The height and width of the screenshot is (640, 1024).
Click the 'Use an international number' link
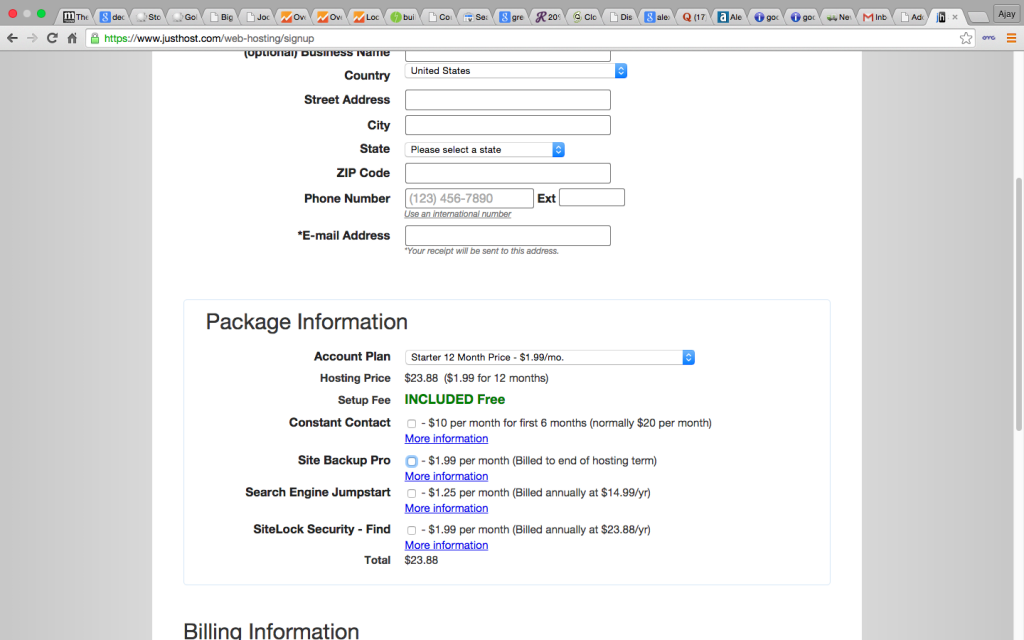457,214
